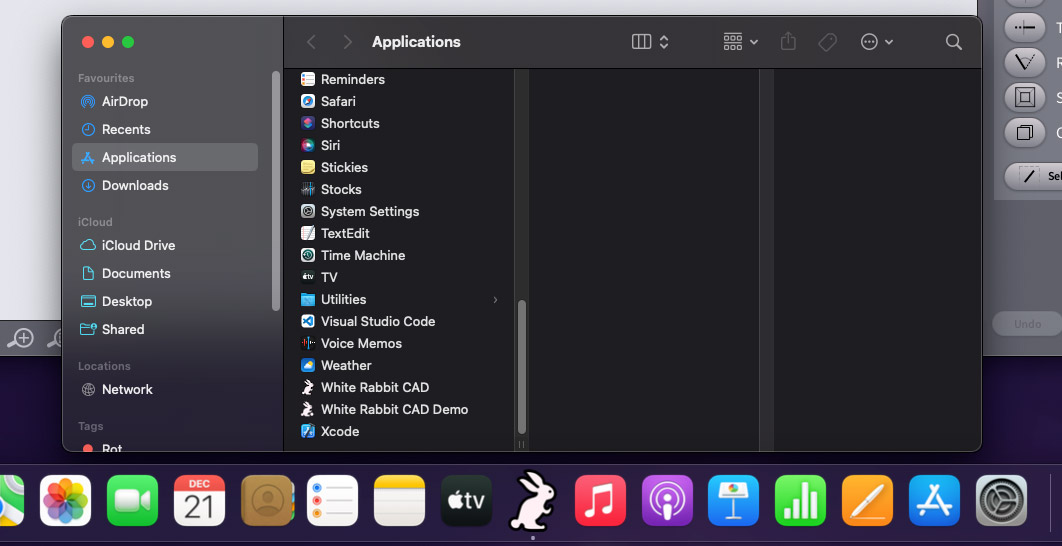Image resolution: width=1062 pixels, height=546 pixels.
Task: Open Recents in sidebar
Action: click(x=165, y=129)
